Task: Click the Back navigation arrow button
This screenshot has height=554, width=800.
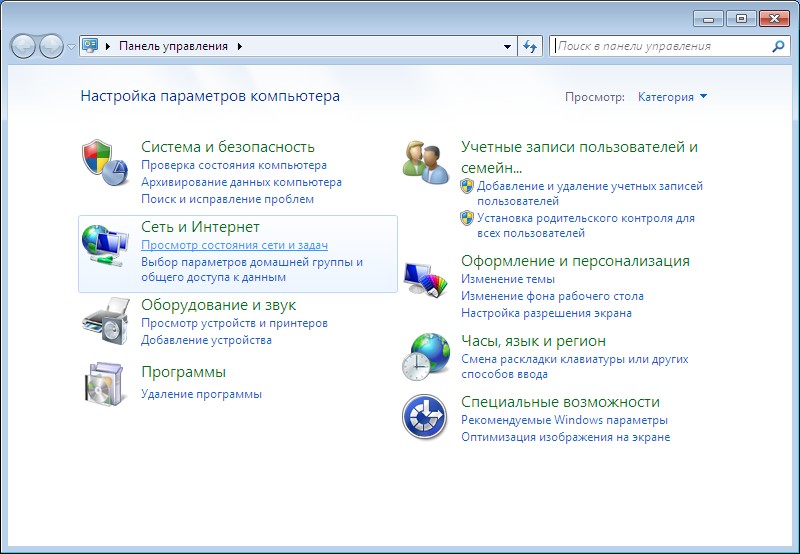Action: click(x=23, y=46)
